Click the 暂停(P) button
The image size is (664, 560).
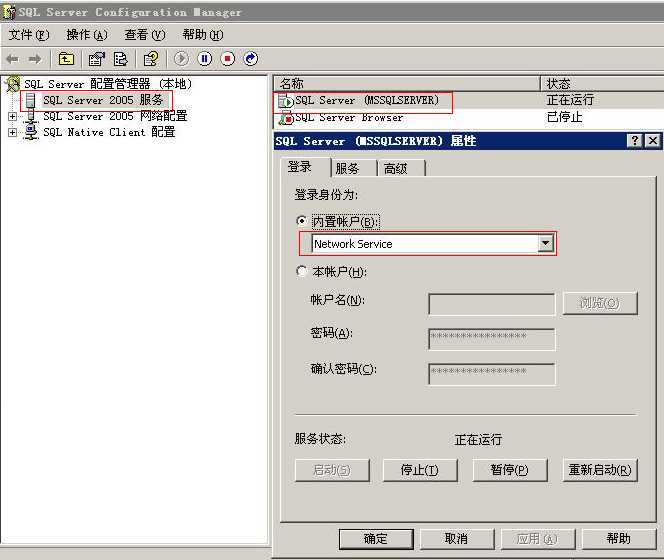510,470
